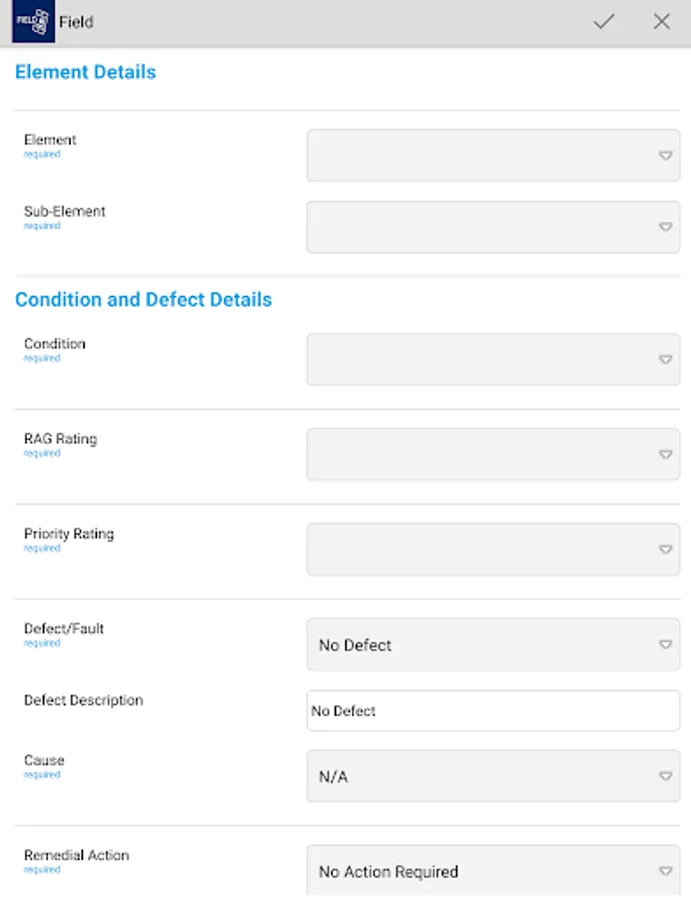This screenshot has height=900, width=691.
Task: Click the Element Details section heading
Action: pyautogui.click(x=86, y=72)
